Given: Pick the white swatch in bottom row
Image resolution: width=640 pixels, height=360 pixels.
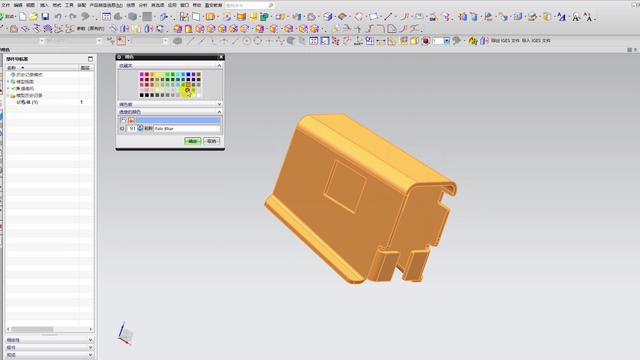Looking at the screenshot, I should click(x=199, y=95).
